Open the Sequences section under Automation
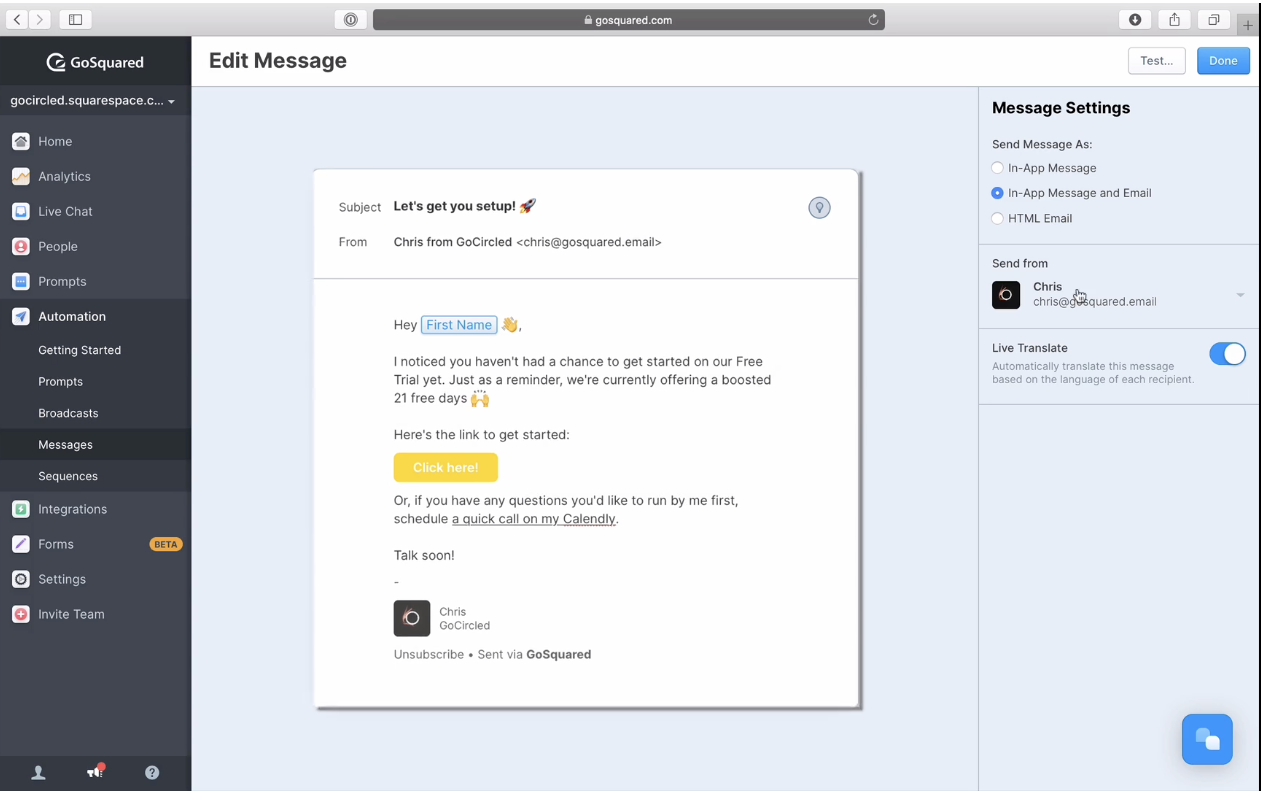Viewport: 1261px width, 794px height. 66,476
